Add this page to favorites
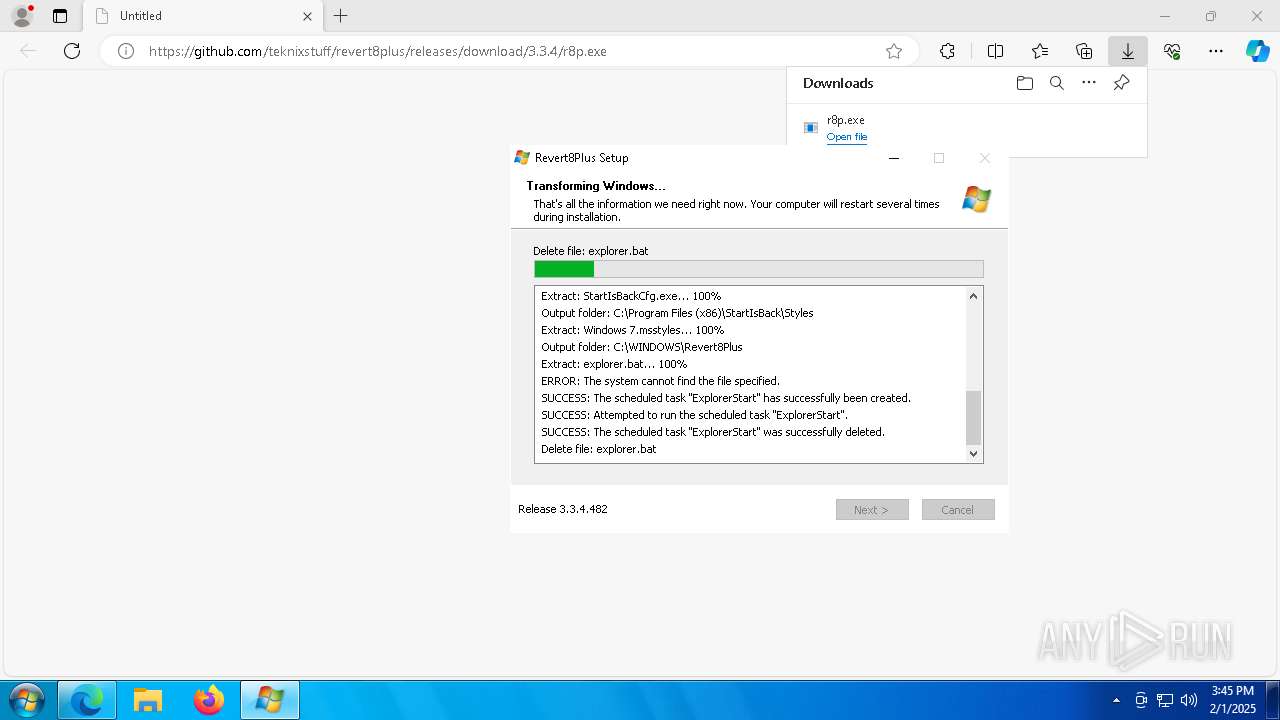 tap(894, 51)
